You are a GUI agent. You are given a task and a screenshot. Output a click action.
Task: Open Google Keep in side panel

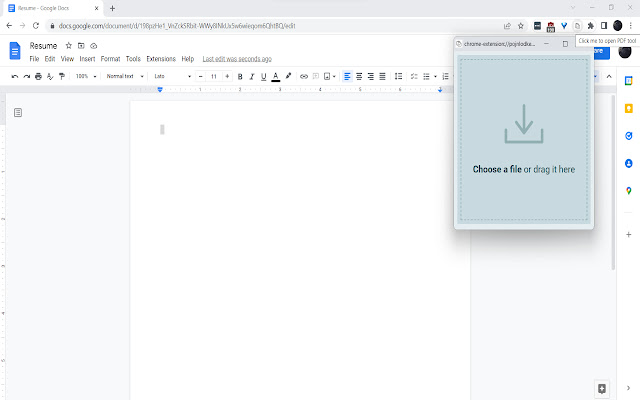click(x=628, y=108)
